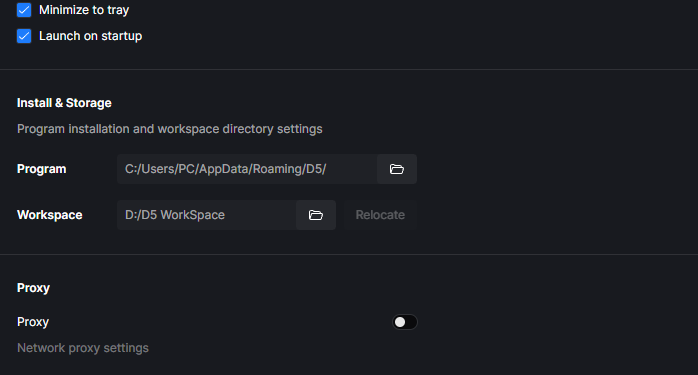Click the Workspace label
The width and height of the screenshot is (698, 375).
click(x=49, y=215)
